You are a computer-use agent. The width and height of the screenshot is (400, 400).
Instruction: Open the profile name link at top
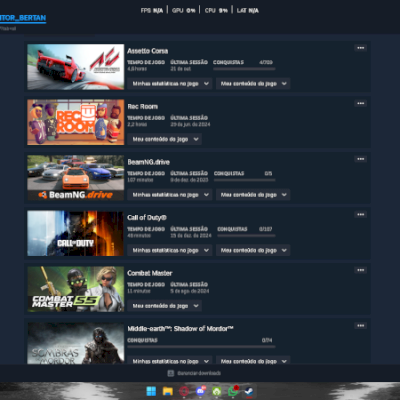point(23,18)
